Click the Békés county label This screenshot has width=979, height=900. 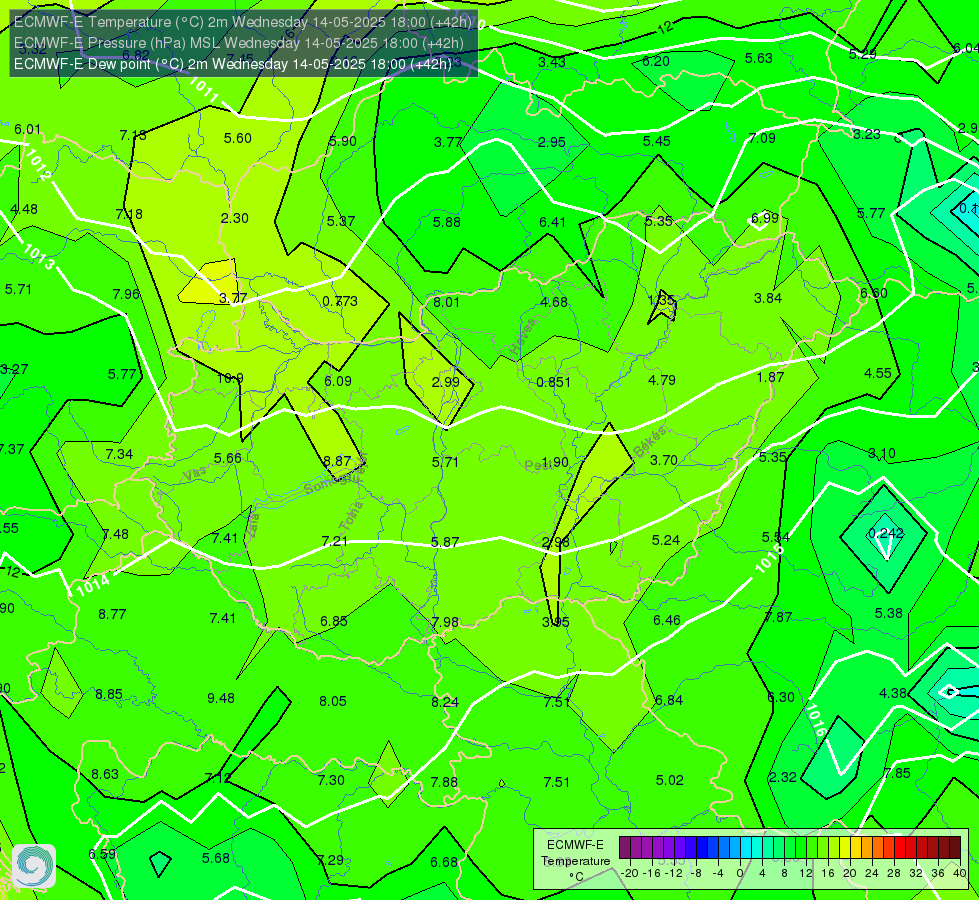[x=649, y=441]
